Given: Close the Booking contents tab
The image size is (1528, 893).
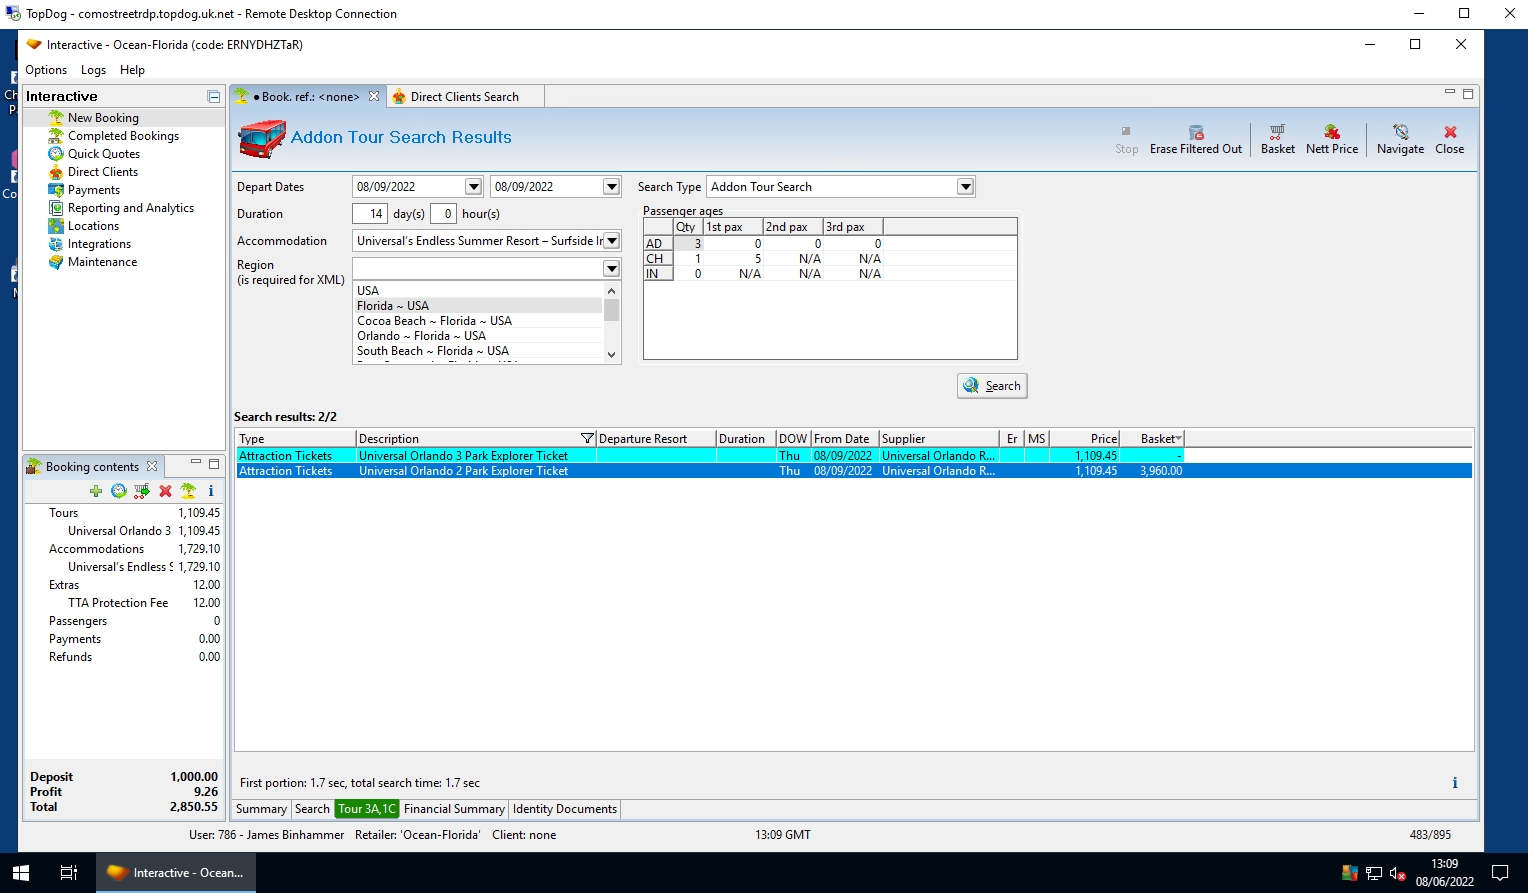Looking at the screenshot, I should click(x=152, y=467).
